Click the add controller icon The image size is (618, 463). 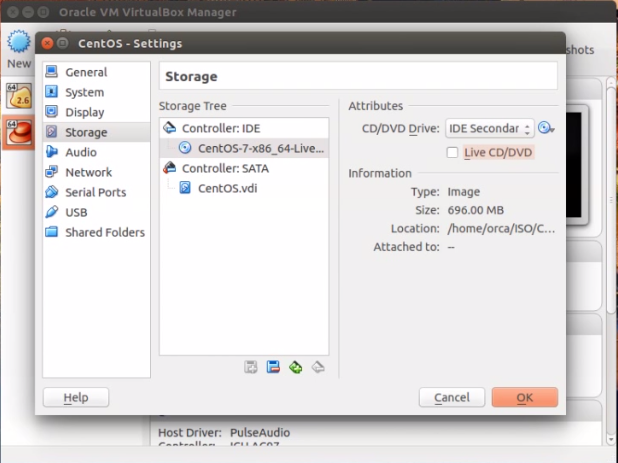(x=296, y=367)
